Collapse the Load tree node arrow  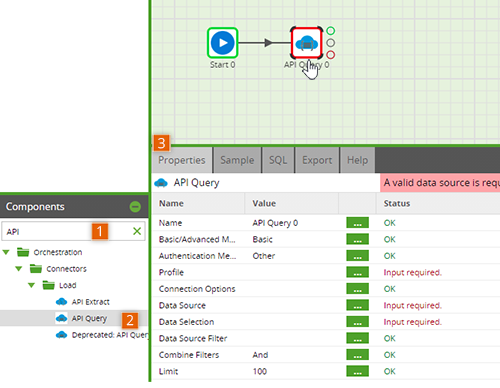pos(32,285)
